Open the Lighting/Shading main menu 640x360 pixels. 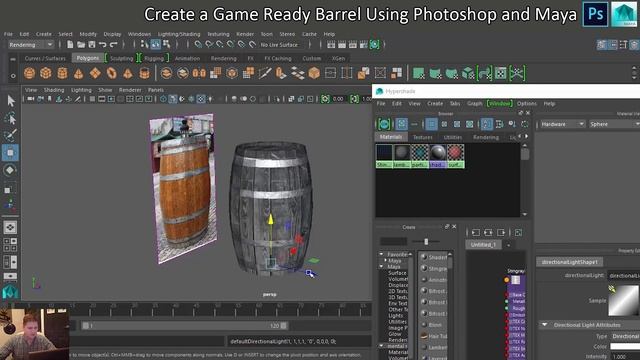coord(179,34)
